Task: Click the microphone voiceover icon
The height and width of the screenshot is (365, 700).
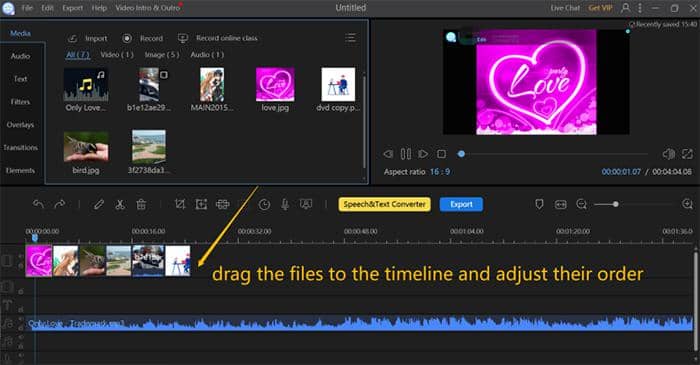Action: tap(285, 204)
